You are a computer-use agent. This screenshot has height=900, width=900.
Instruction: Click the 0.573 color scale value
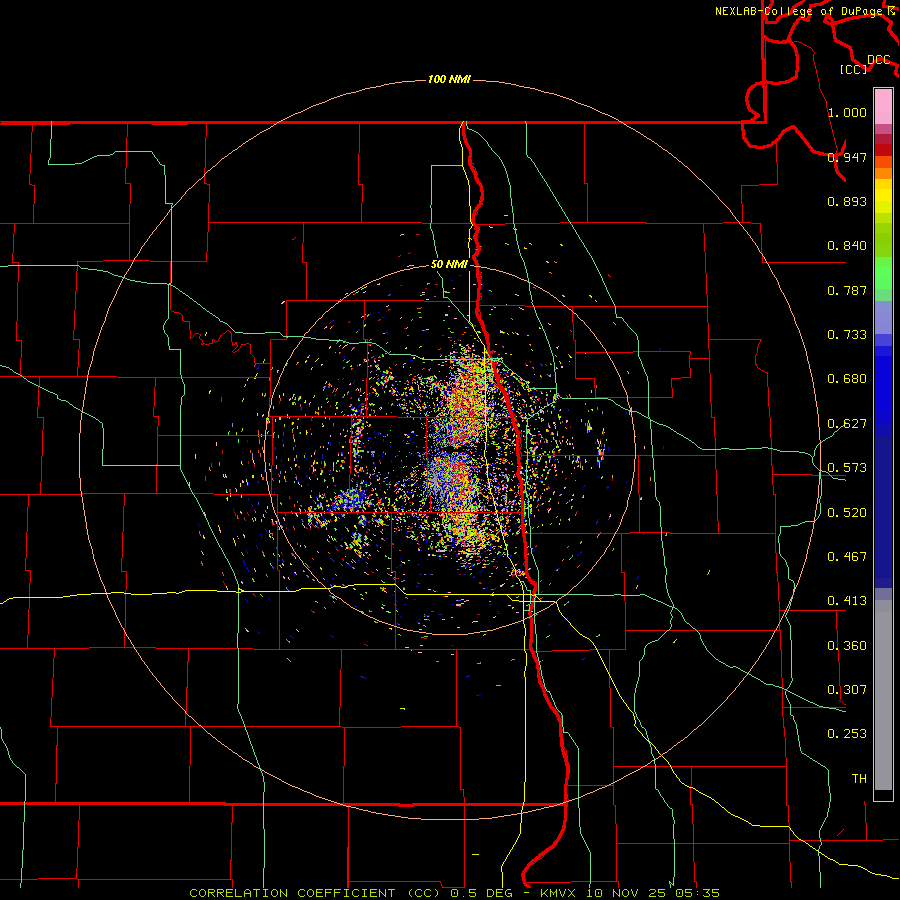click(x=847, y=468)
